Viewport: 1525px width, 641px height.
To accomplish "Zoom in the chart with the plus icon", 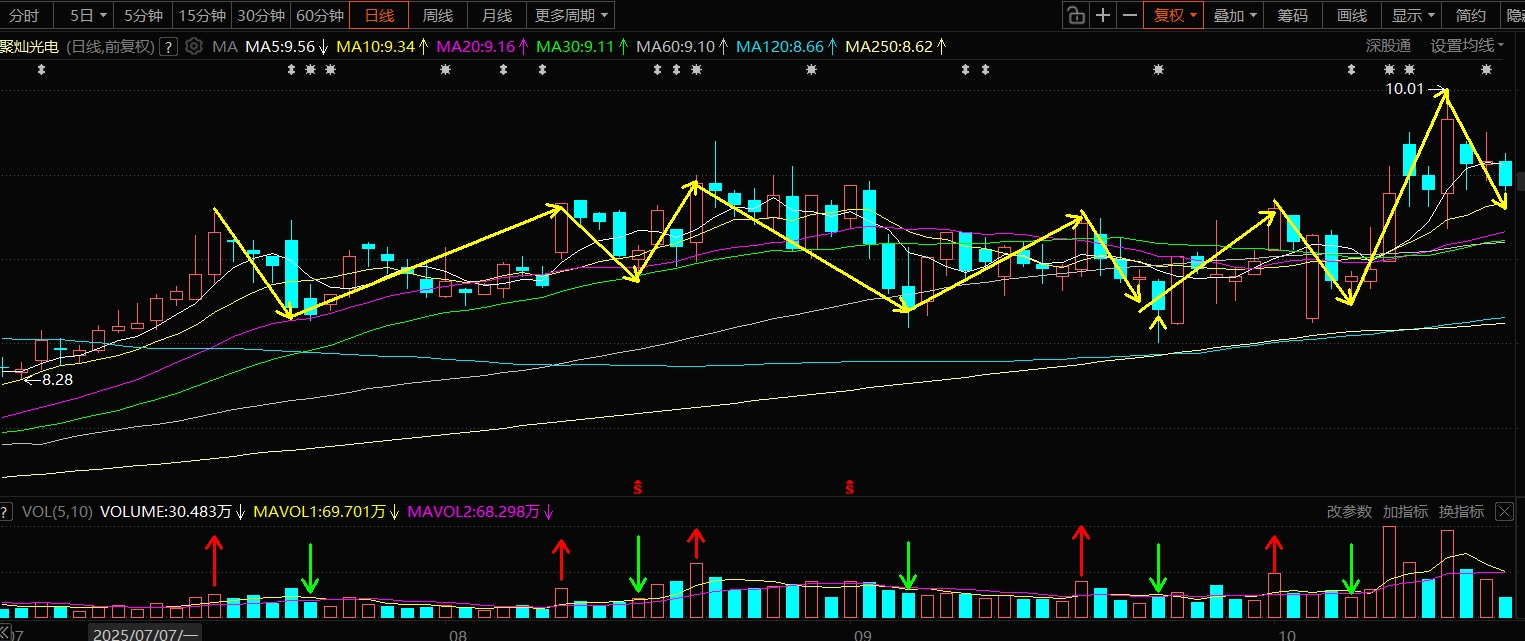I will pyautogui.click(x=1102, y=15).
